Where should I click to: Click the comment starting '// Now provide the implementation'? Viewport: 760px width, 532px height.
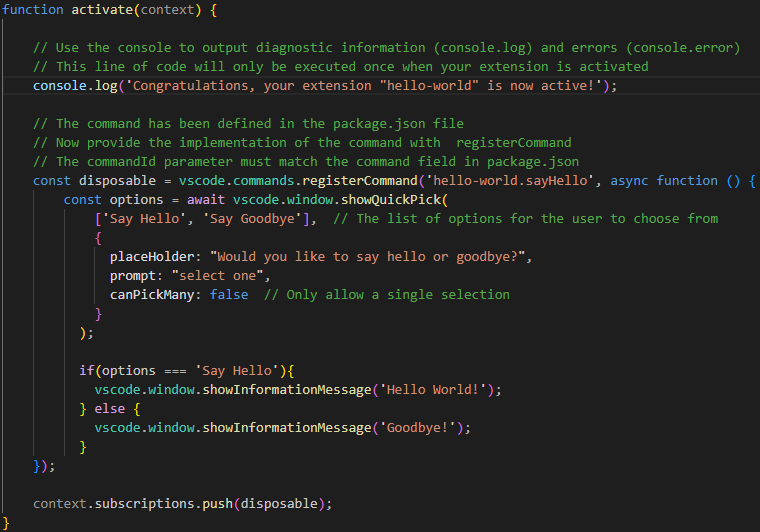tap(302, 142)
